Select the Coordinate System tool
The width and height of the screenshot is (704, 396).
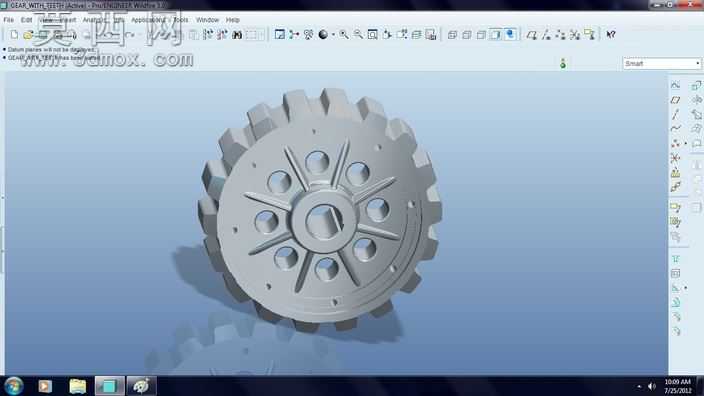(x=675, y=158)
